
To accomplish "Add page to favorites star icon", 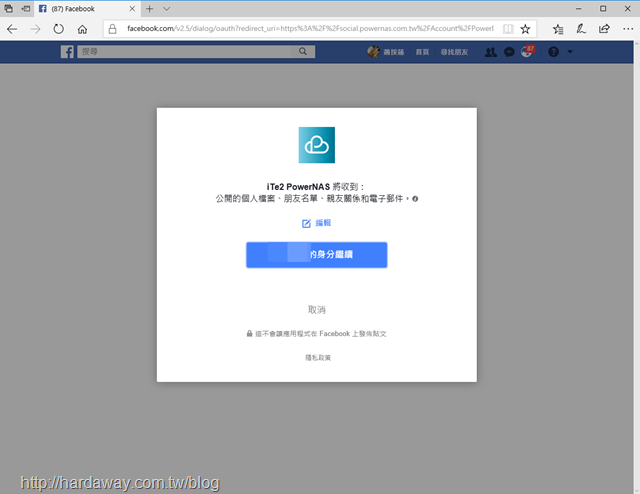I will click(x=525, y=29).
